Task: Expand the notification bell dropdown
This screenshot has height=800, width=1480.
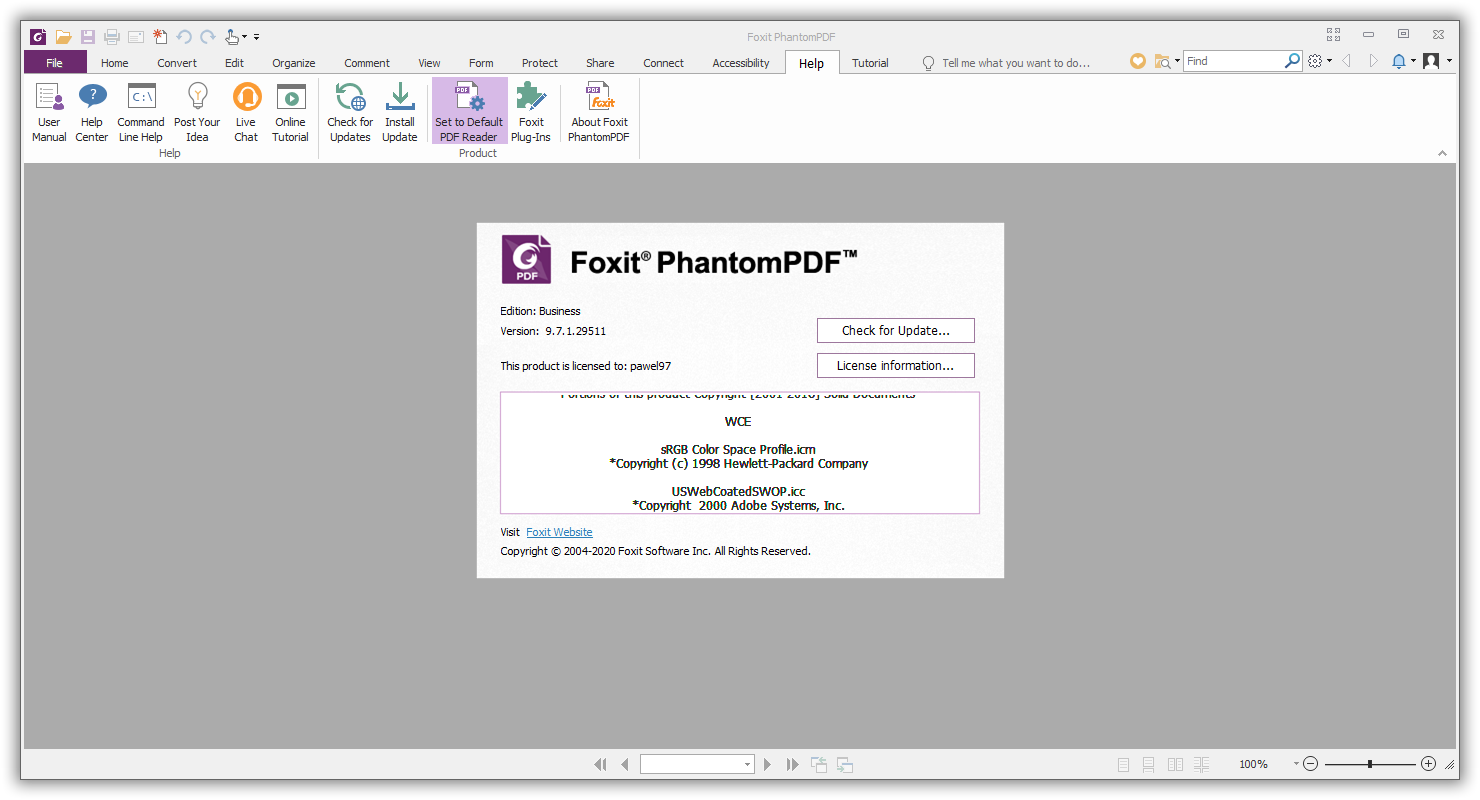Action: [x=1413, y=61]
